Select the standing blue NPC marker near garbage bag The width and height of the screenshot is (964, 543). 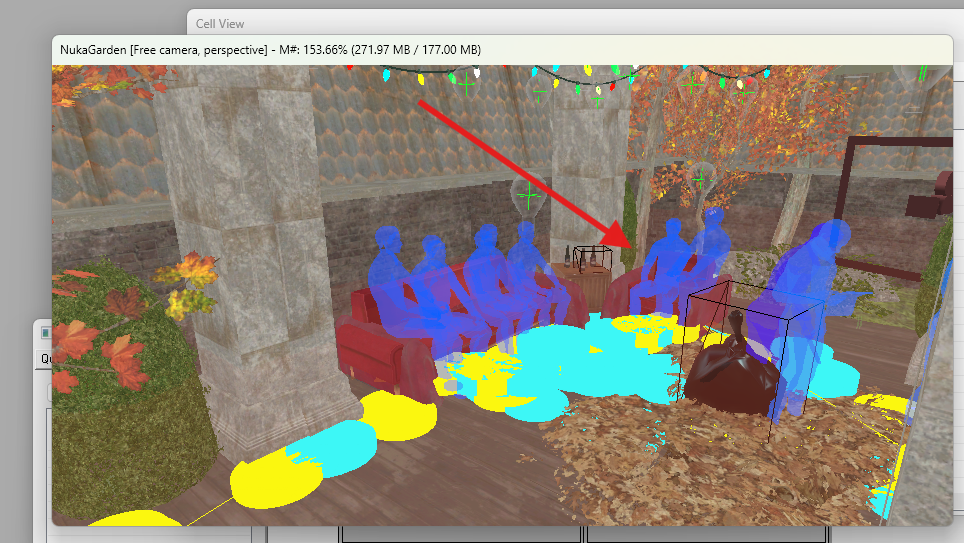pos(803,316)
